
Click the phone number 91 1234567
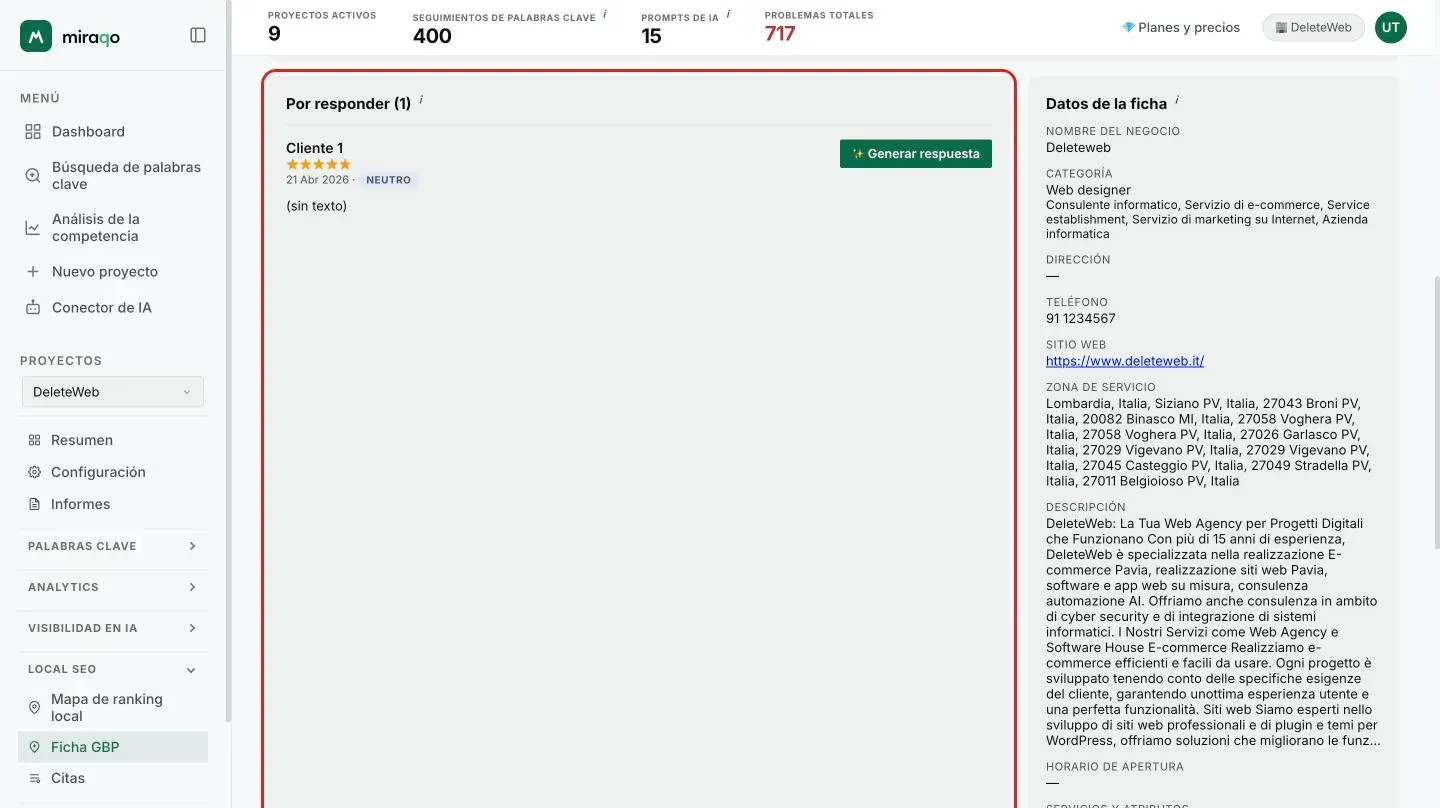pos(1081,319)
